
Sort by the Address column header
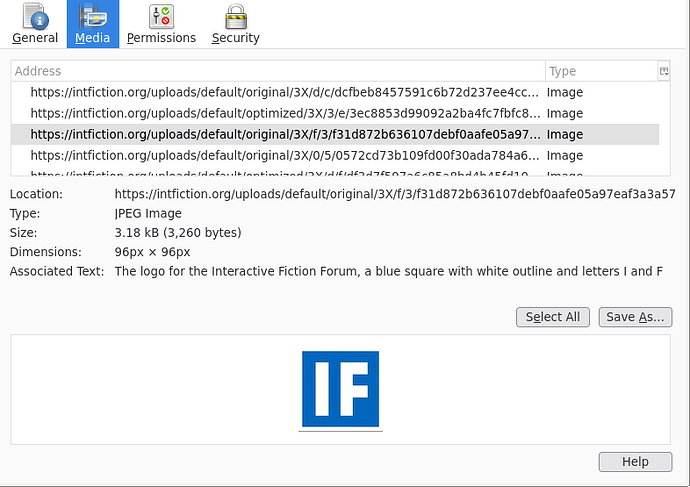(278, 71)
